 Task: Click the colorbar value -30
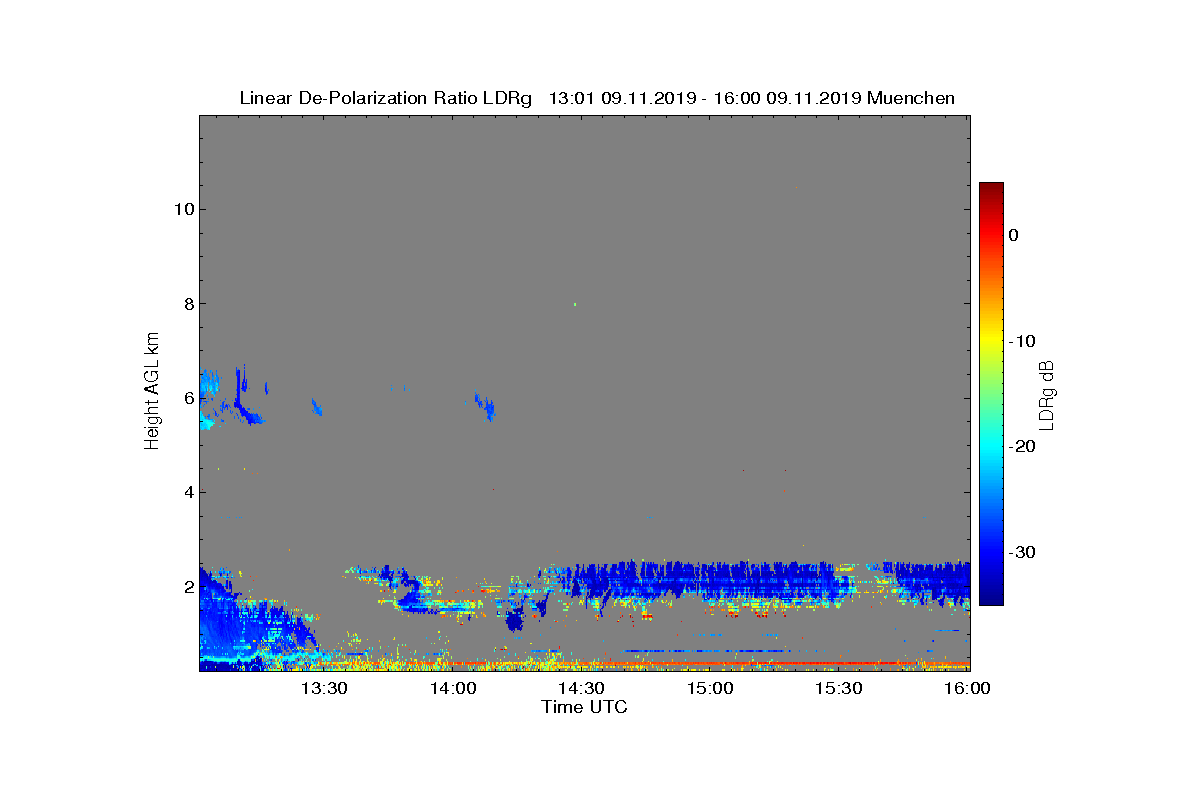tap(1021, 552)
